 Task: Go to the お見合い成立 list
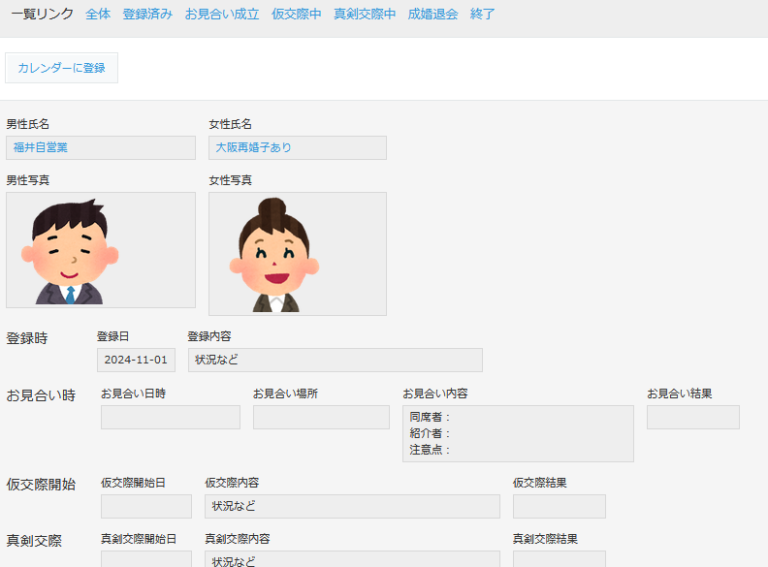click(222, 15)
